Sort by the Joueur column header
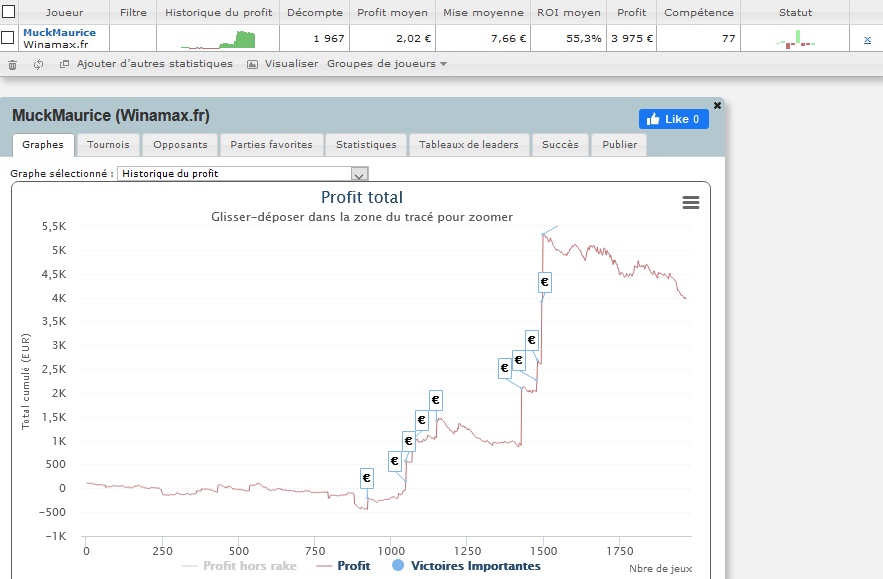The height and width of the screenshot is (579, 883). click(64, 12)
